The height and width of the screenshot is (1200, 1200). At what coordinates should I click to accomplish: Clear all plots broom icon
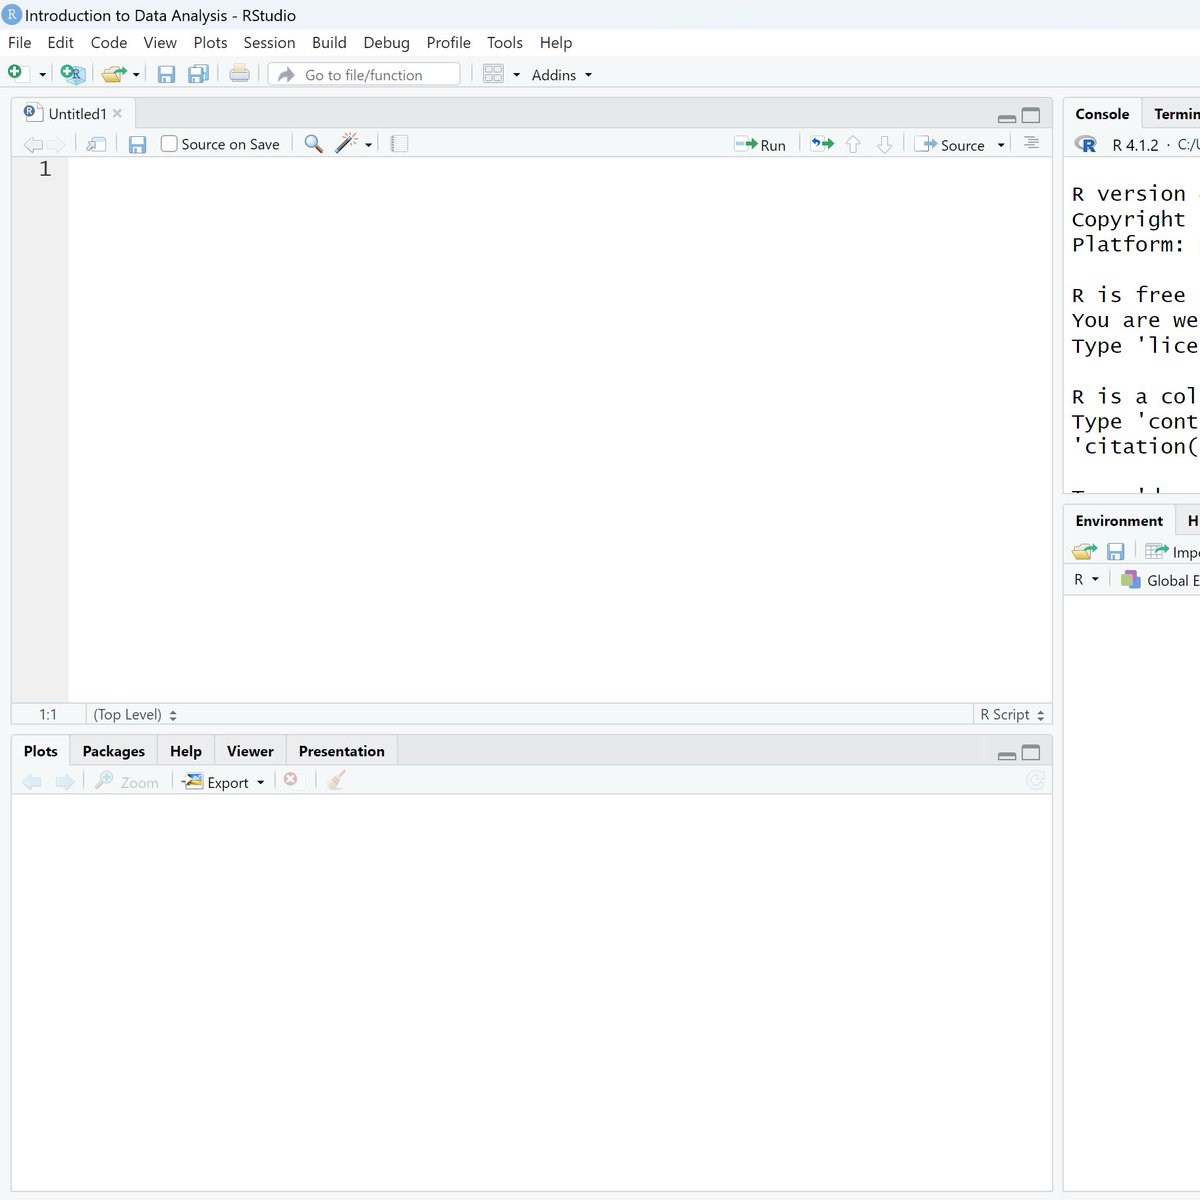point(335,781)
